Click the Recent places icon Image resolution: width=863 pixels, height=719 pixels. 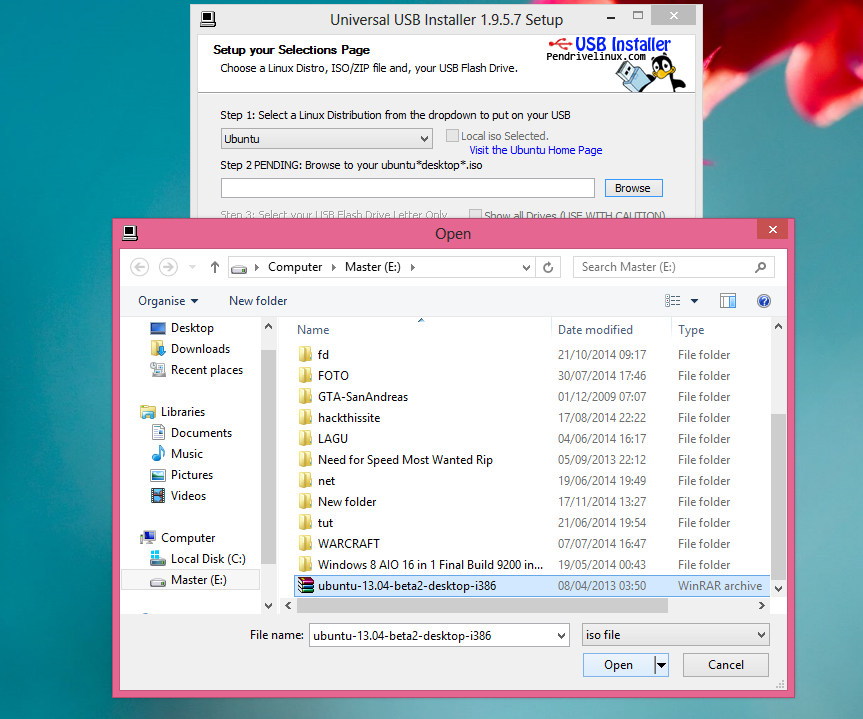(158, 370)
